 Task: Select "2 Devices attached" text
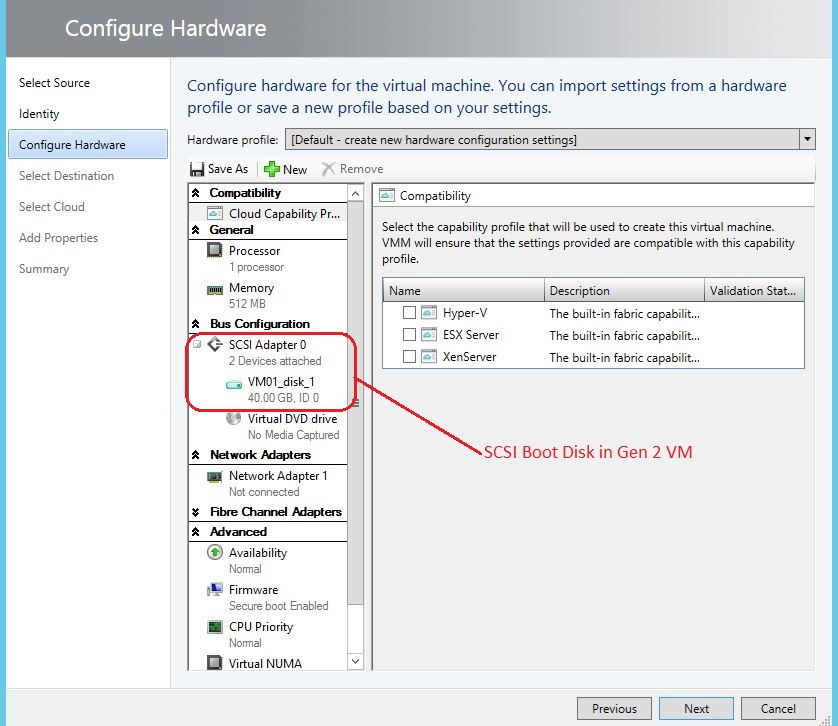click(x=275, y=361)
